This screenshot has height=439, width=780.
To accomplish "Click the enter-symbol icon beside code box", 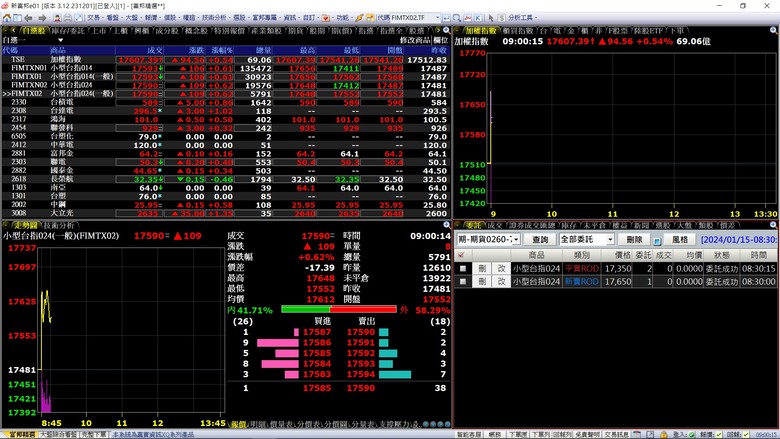I will pyautogui.click(x=447, y=18).
